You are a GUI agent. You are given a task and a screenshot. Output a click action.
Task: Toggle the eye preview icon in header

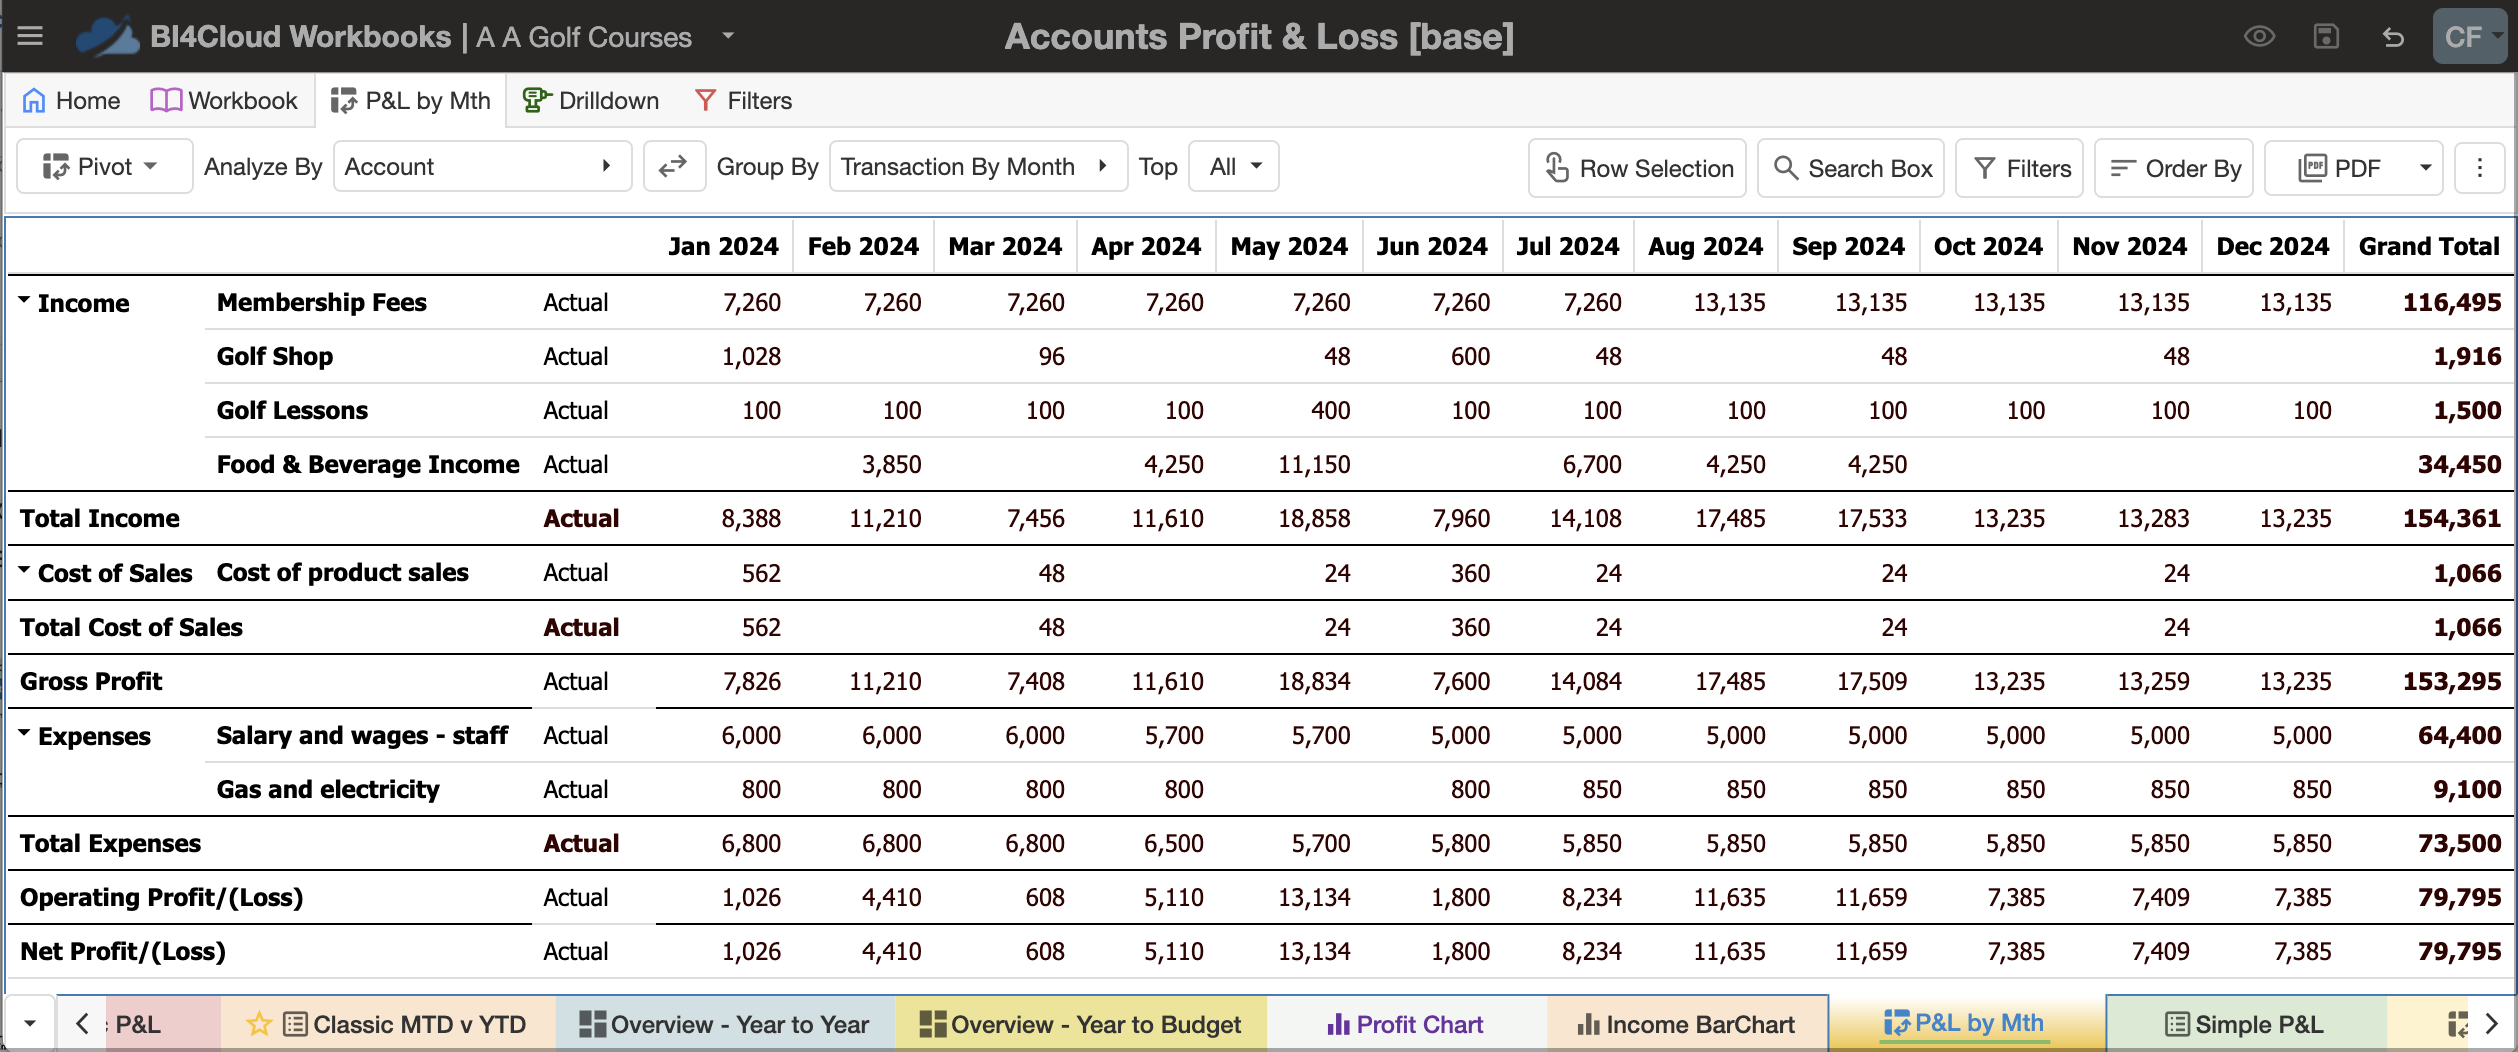[x=2259, y=37]
